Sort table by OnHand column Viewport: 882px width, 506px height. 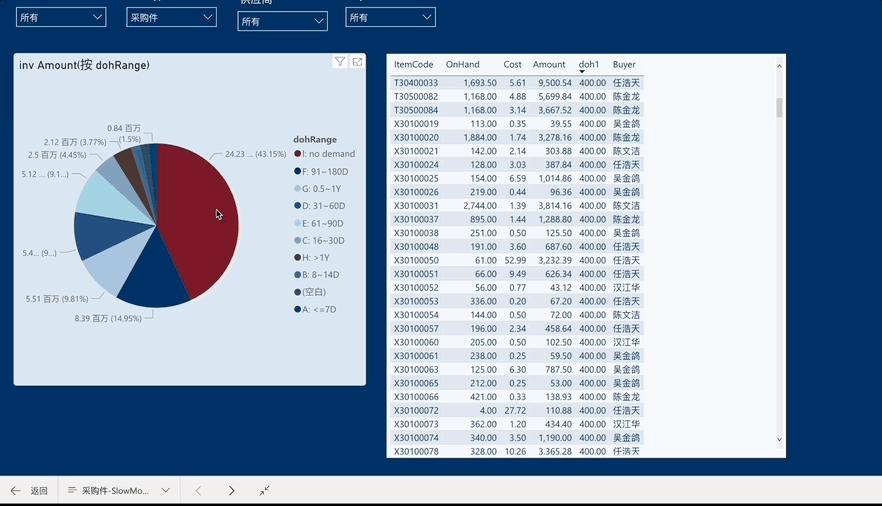click(x=462, y=65)
